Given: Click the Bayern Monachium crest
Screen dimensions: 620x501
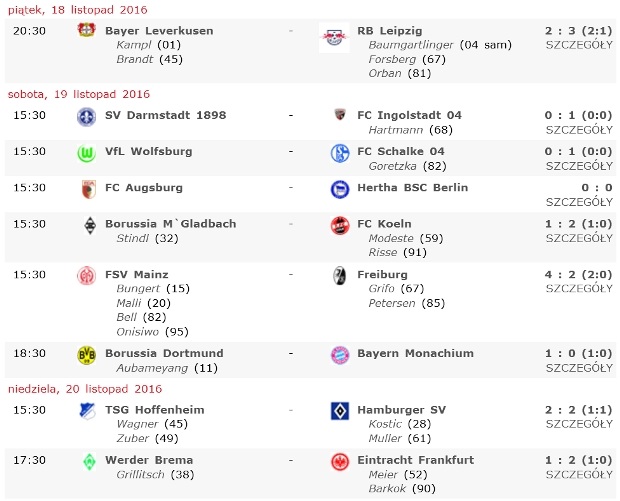Looking at the screenshot, I should [x=339, y=354].
